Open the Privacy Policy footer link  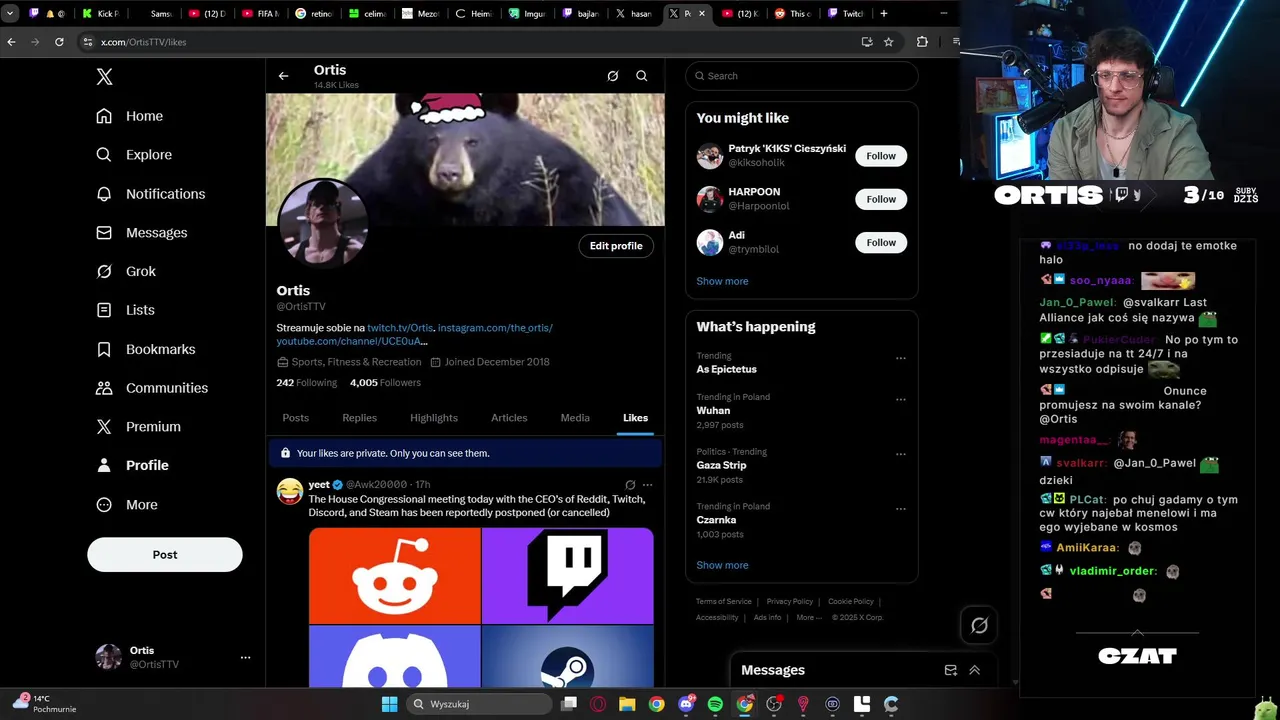(789, 602)
